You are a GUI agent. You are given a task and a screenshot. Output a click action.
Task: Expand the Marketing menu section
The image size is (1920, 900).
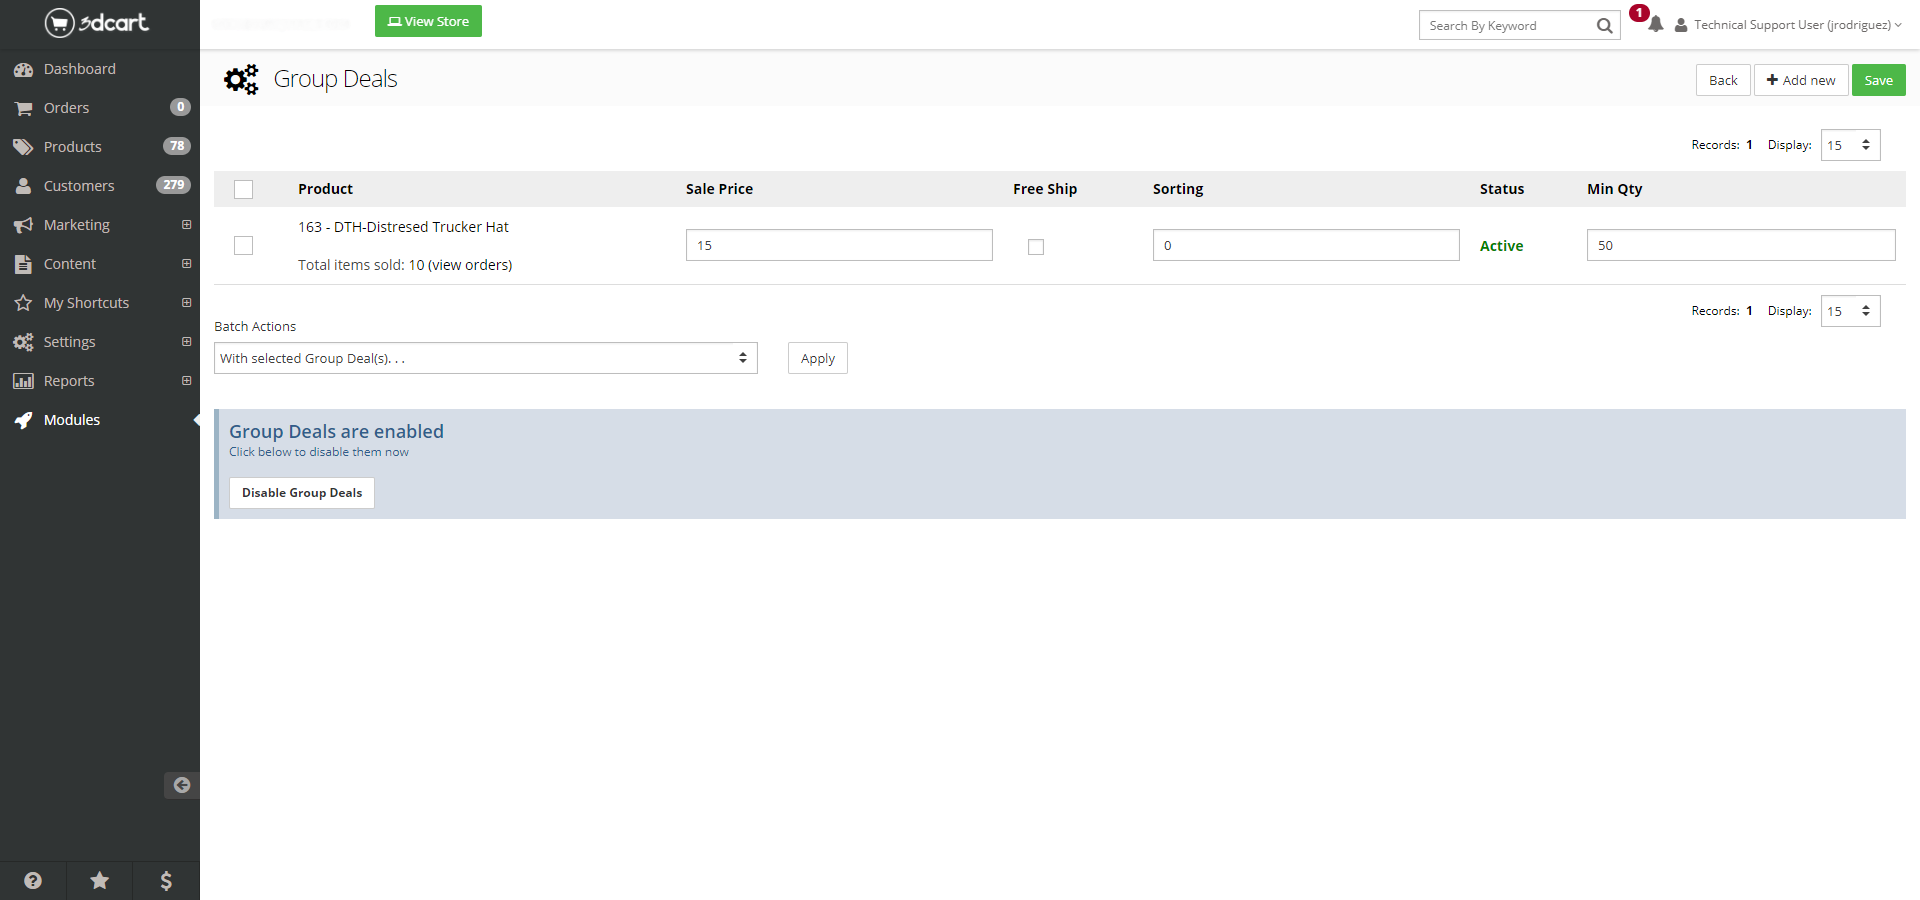[186, 225]
